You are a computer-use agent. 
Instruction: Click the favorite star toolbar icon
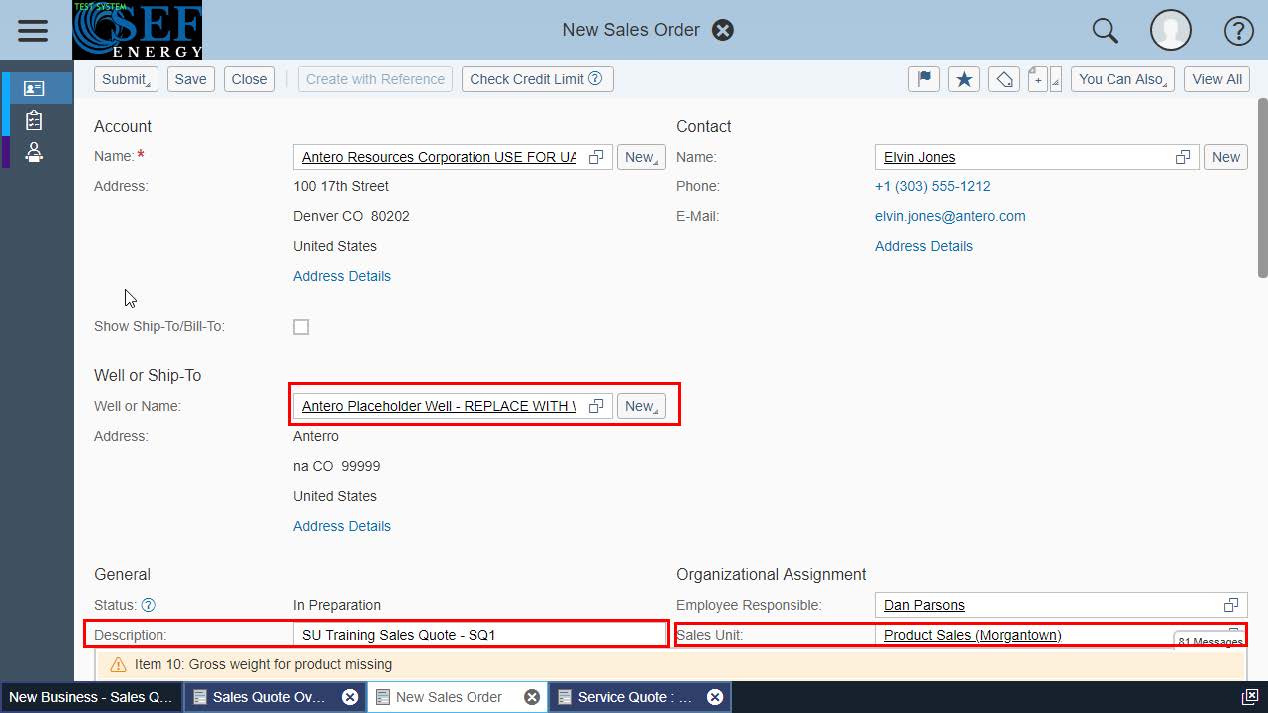[964, 79]
